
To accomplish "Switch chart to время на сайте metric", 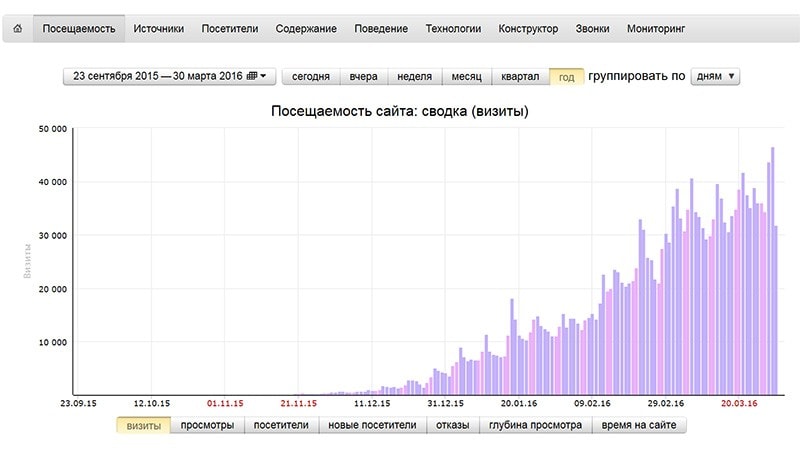I will pyautogui.click(x=639, y=425).
